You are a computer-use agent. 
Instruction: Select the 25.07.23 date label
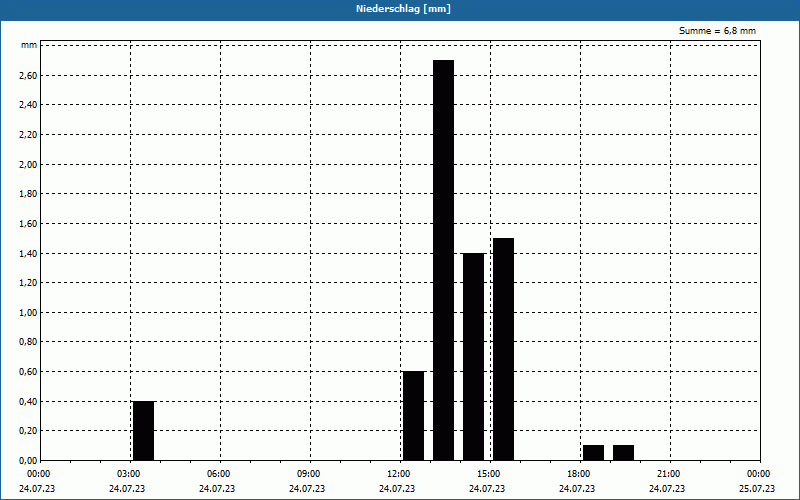click(x=757, y=488)
